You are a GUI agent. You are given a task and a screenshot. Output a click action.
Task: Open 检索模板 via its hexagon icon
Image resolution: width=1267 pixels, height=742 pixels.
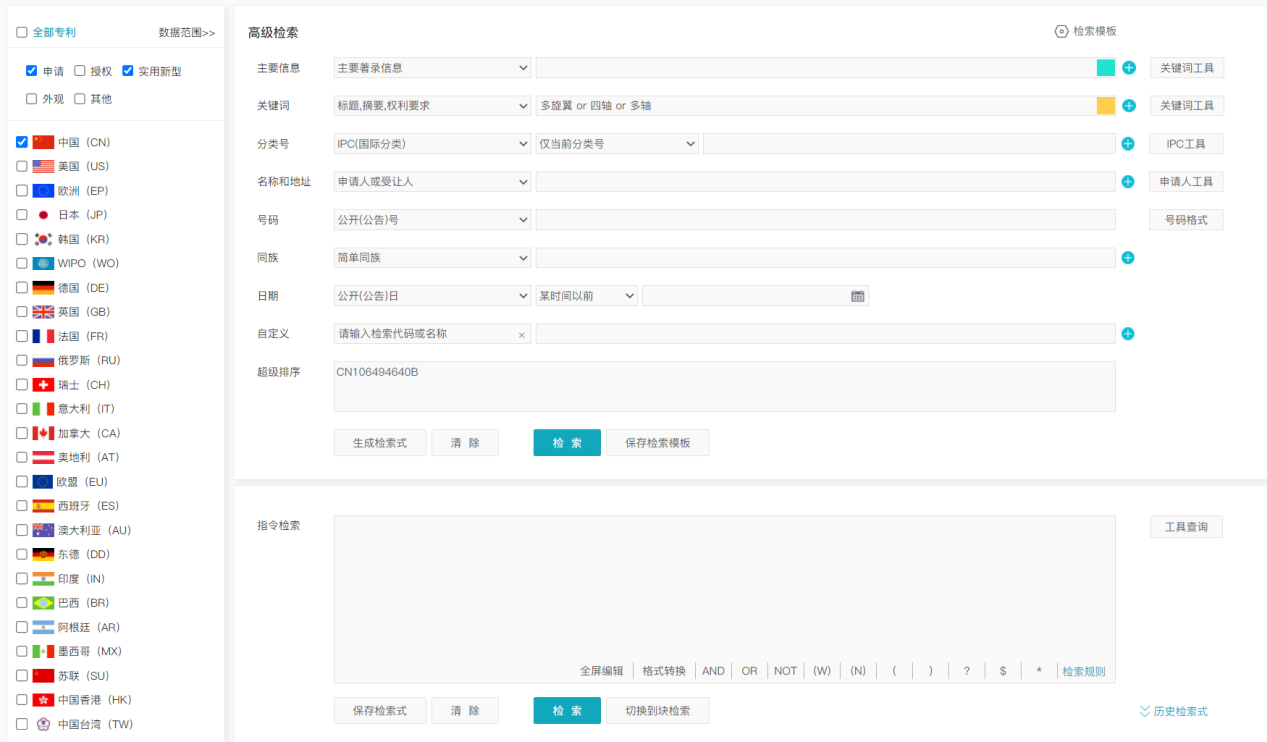coord(1061,31)
